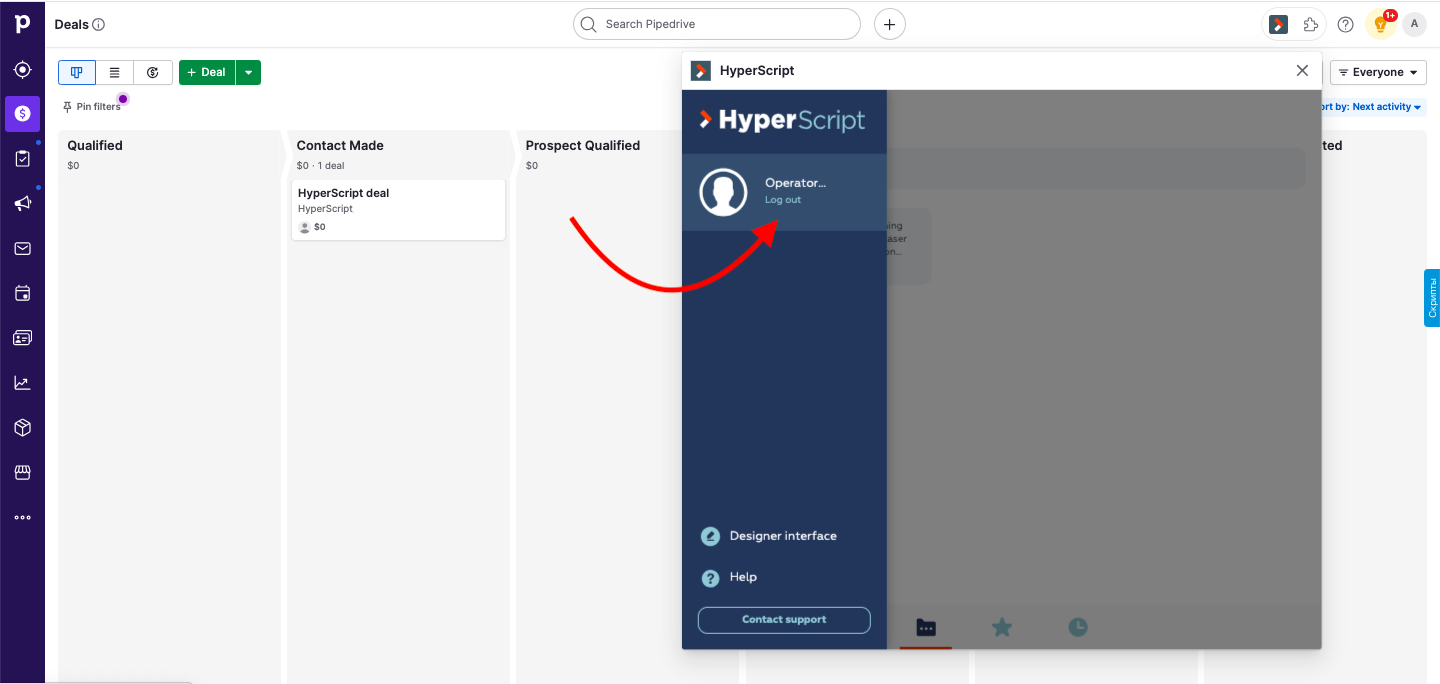
Task: Open the Contacts card icon
Action: coord(22,338)
